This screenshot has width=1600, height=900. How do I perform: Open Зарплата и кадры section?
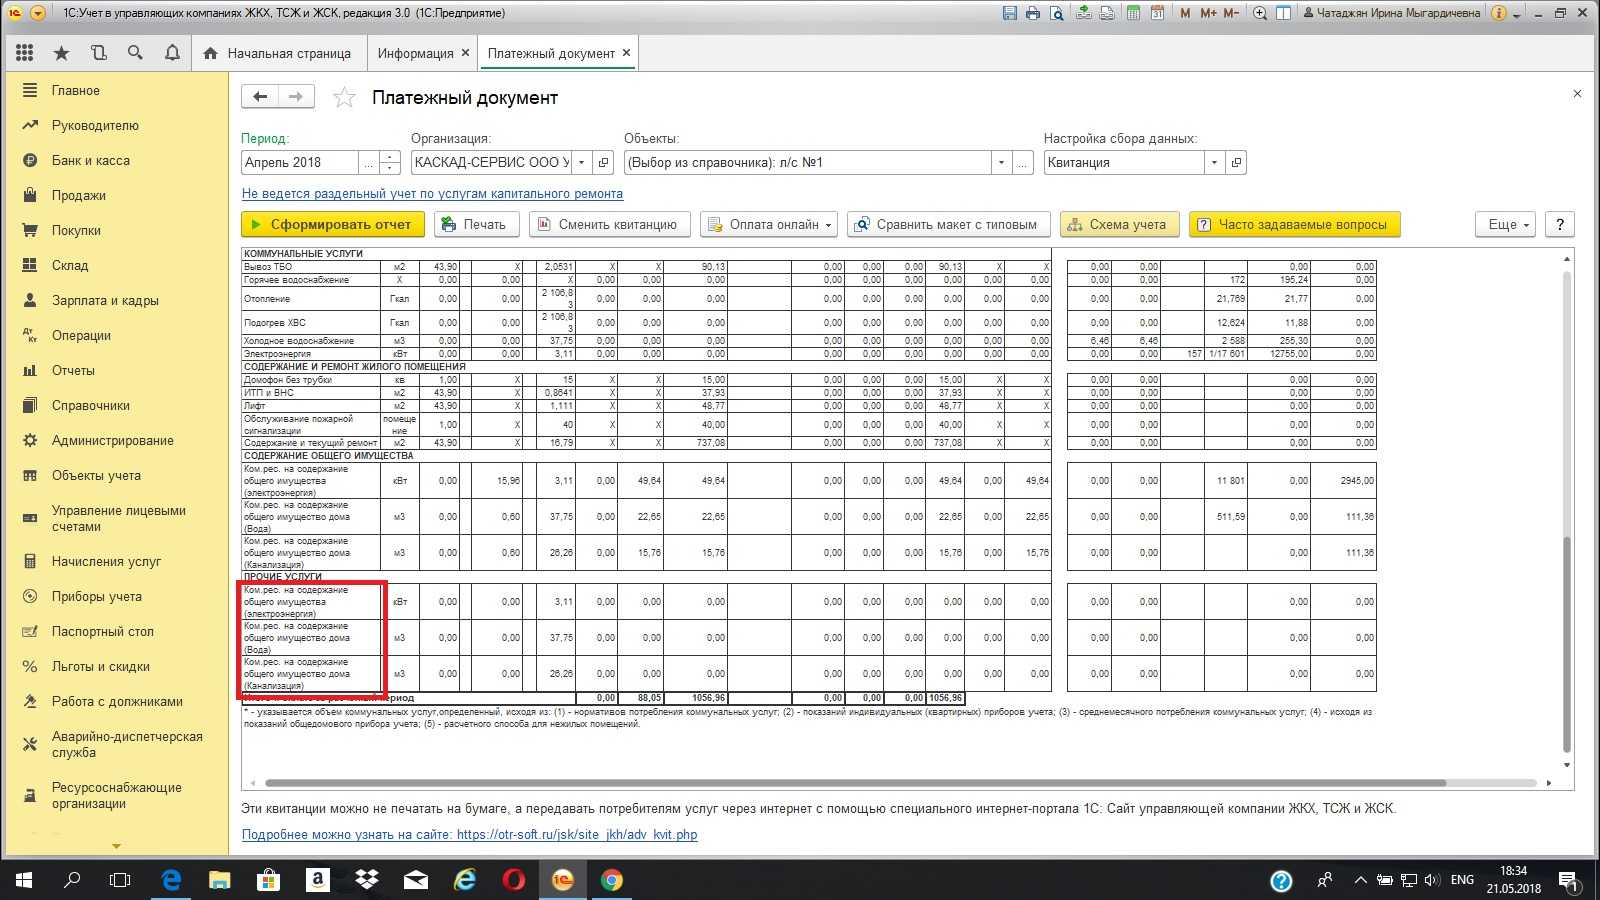click(x=105, y=300)
